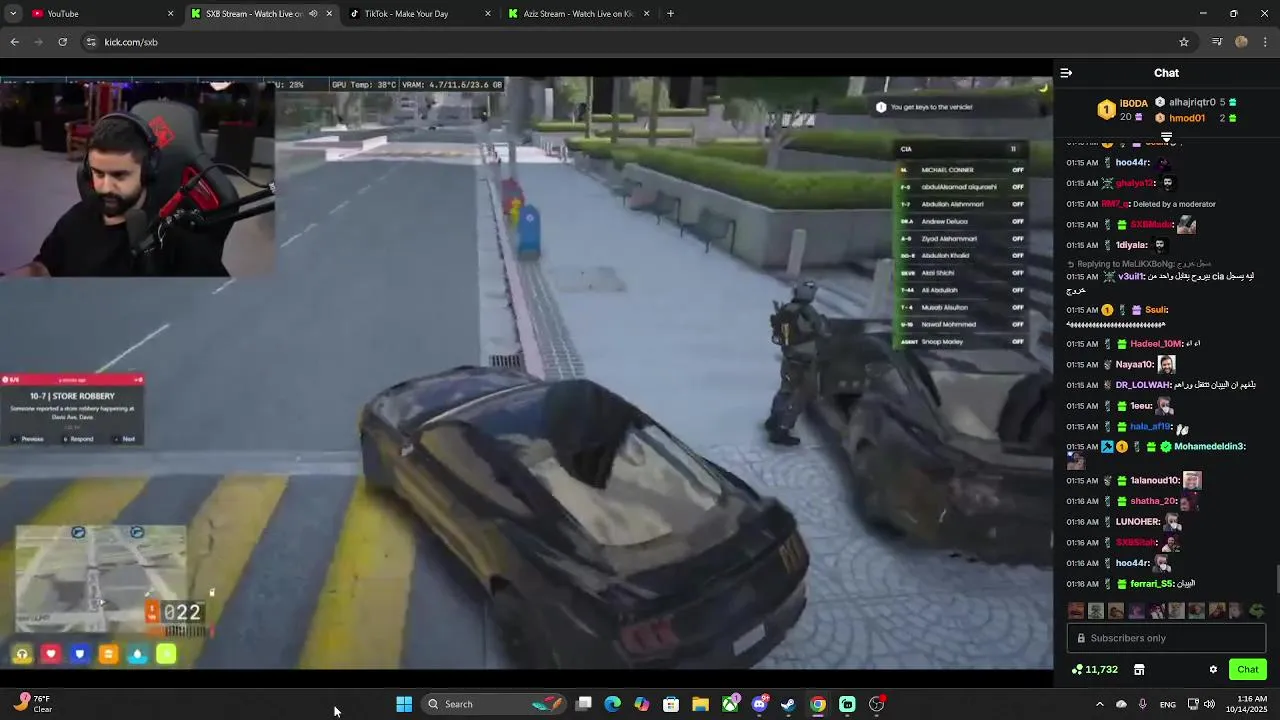Open Microsoft Store from the taskbar
The width and height of the screenshot is (1280, 720).
[671, 704]
